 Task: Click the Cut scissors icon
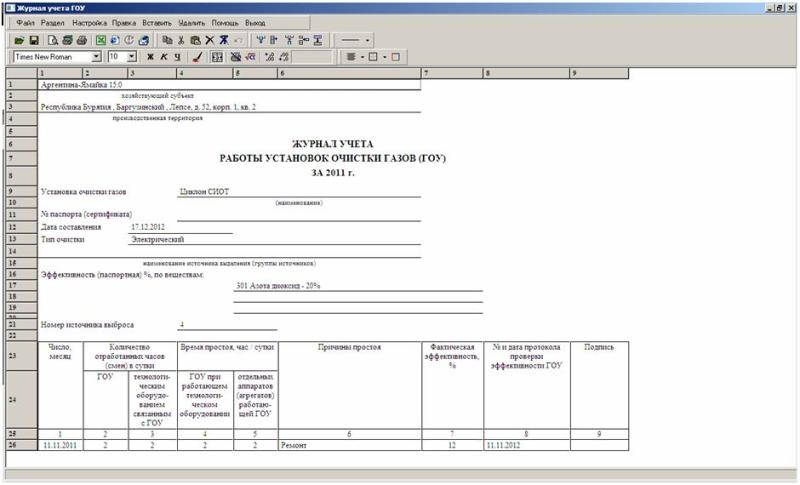tap(181, 40)
